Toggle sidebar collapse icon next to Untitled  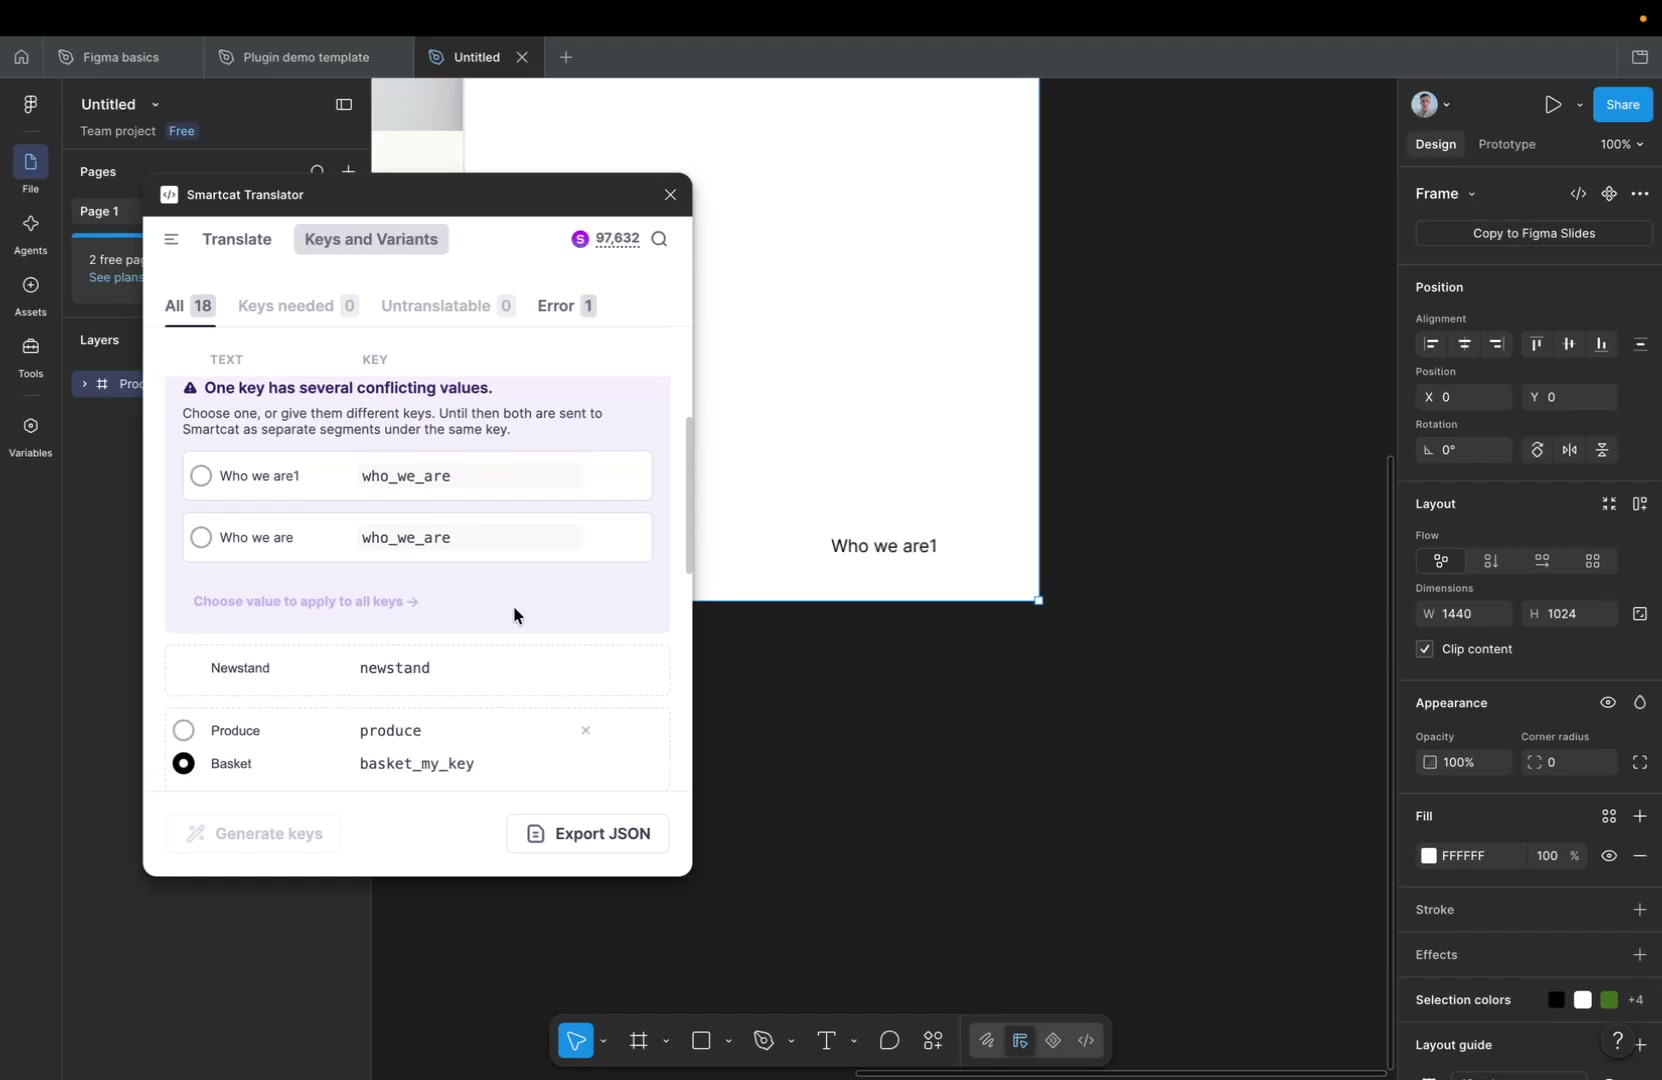[344, 104]
